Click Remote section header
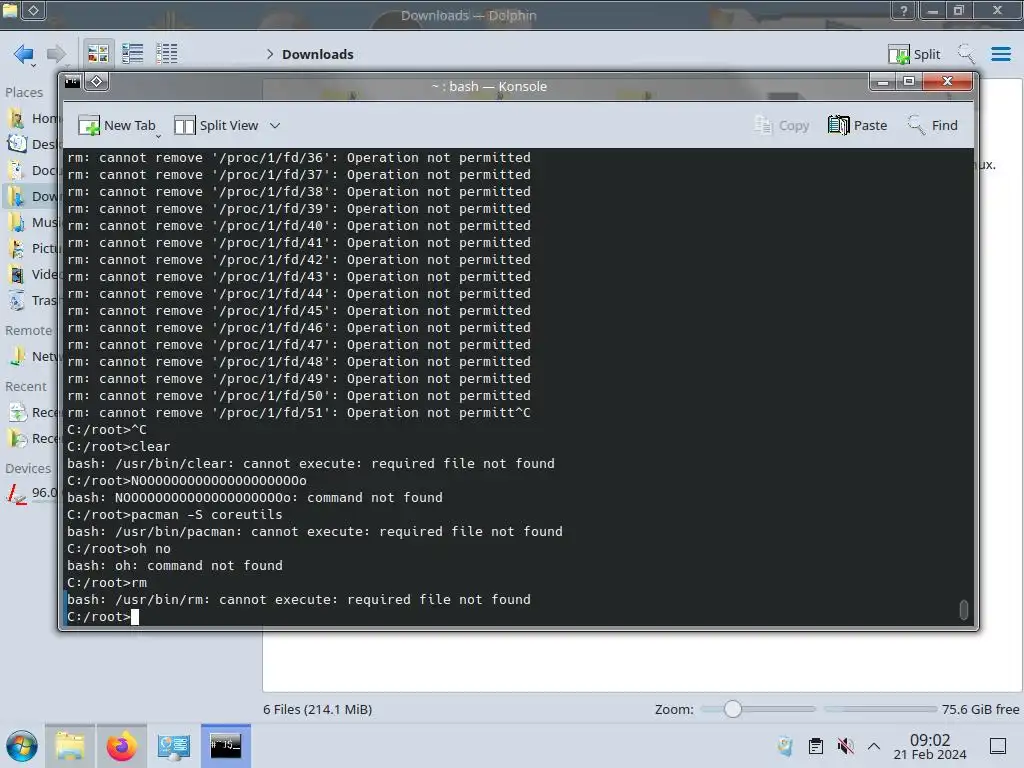The height and width of the screenshot is (768, 1024). click(28, 330)
